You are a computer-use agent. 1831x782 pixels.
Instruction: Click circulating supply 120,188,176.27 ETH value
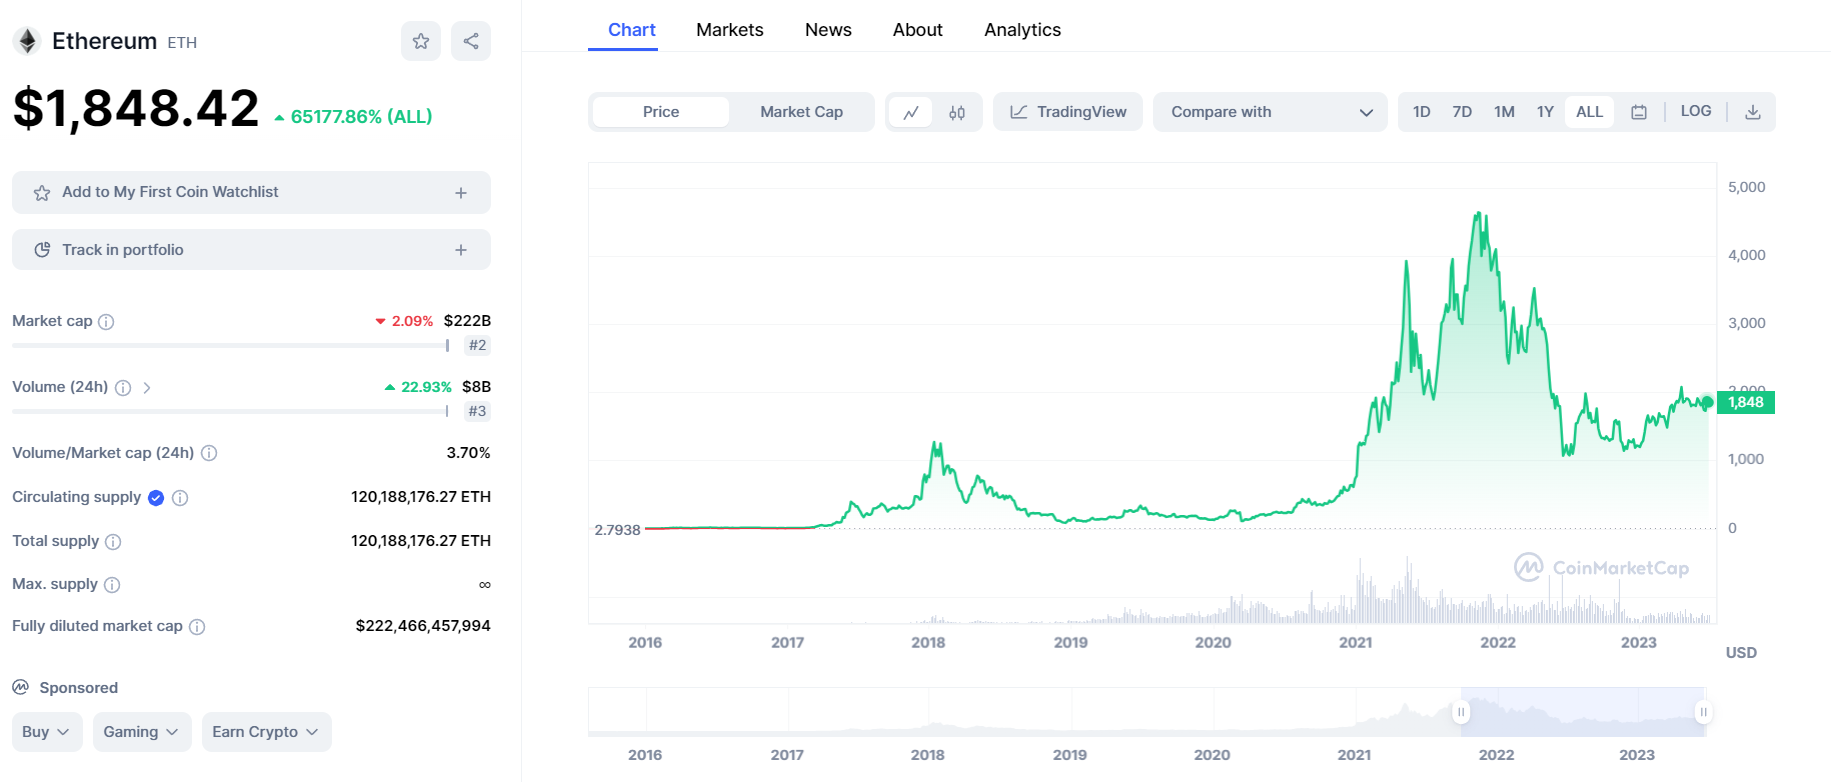[x=421, y=497]
